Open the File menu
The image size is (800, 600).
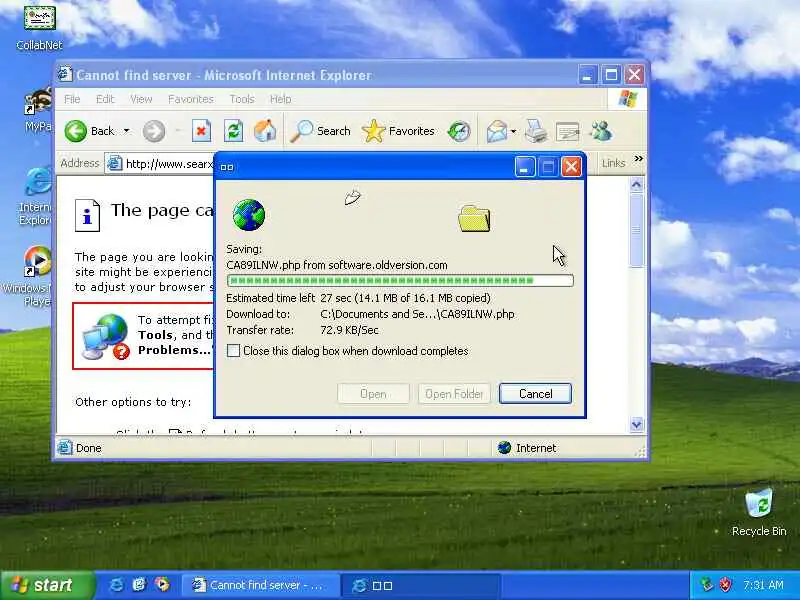point(72,99)
